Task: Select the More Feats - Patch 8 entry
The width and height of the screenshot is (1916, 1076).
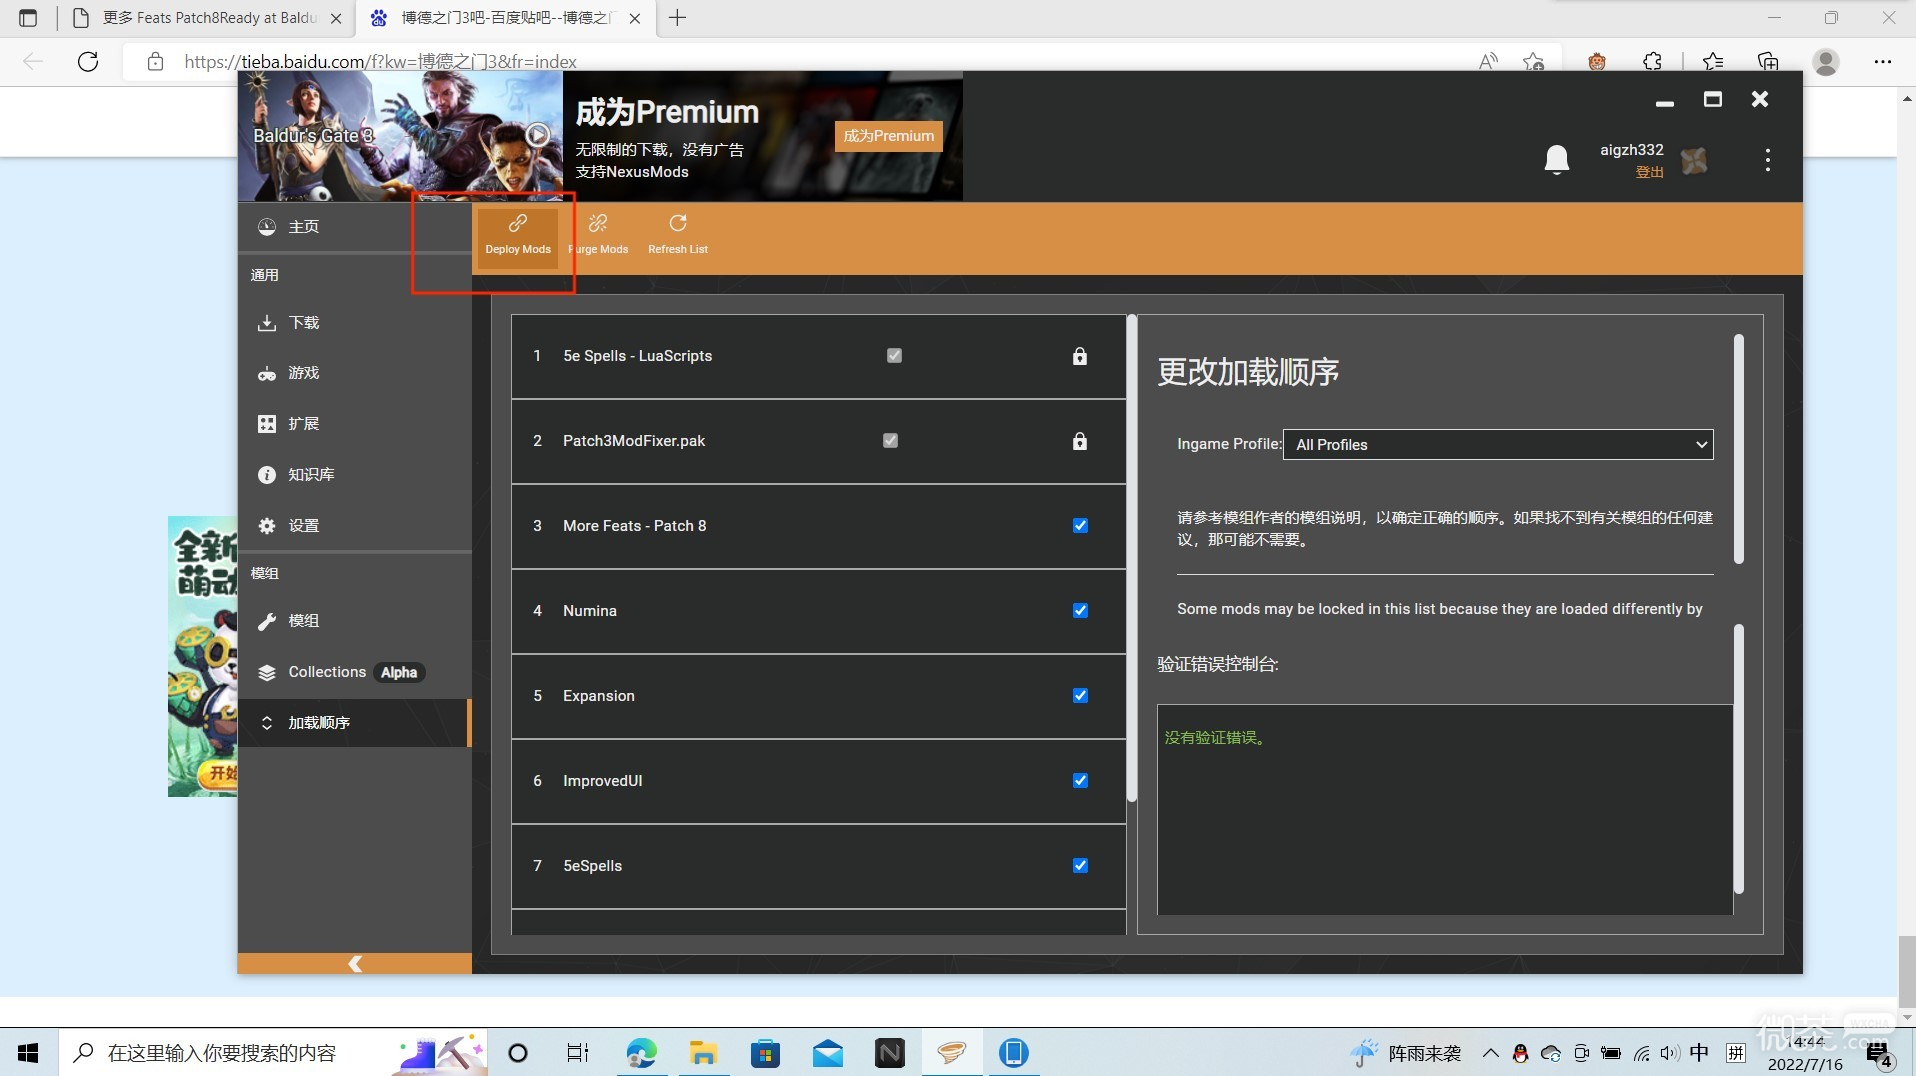Action: [818, 526]
